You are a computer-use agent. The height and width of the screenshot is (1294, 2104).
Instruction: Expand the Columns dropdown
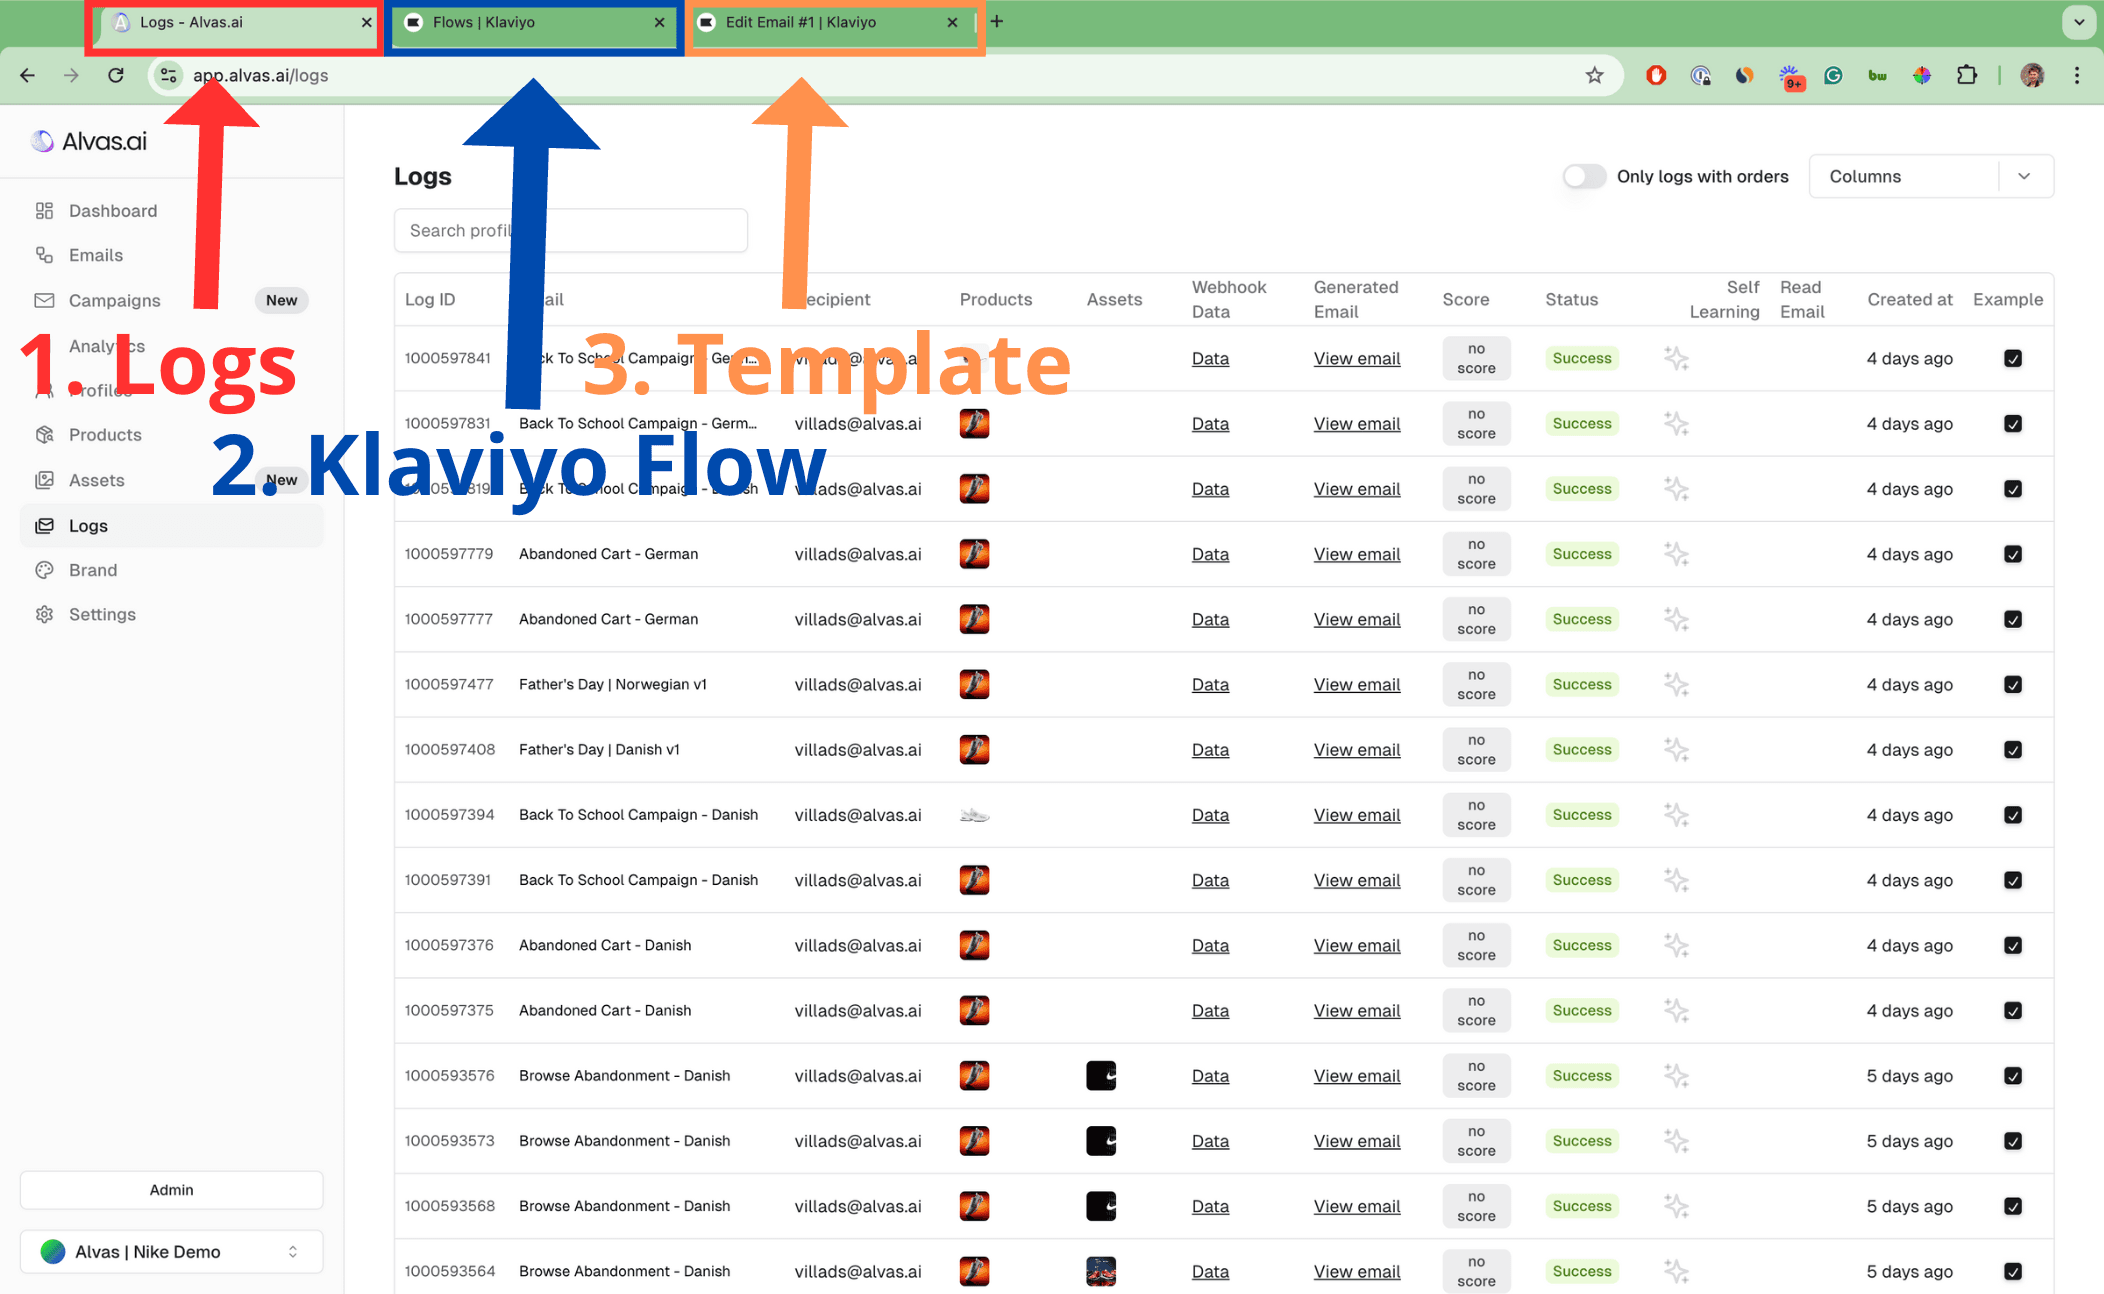pos(1931,176)
